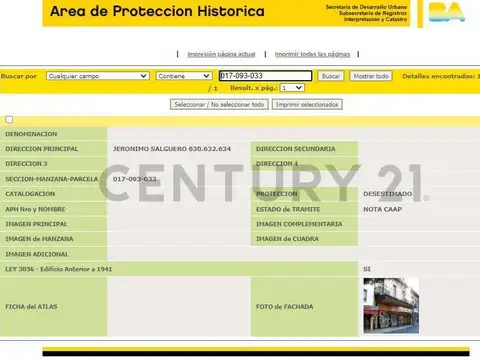Click the IMAGEN ADICIONAL label
The image size is (480, 360).
pyautogui.click(x=37, y=254)
